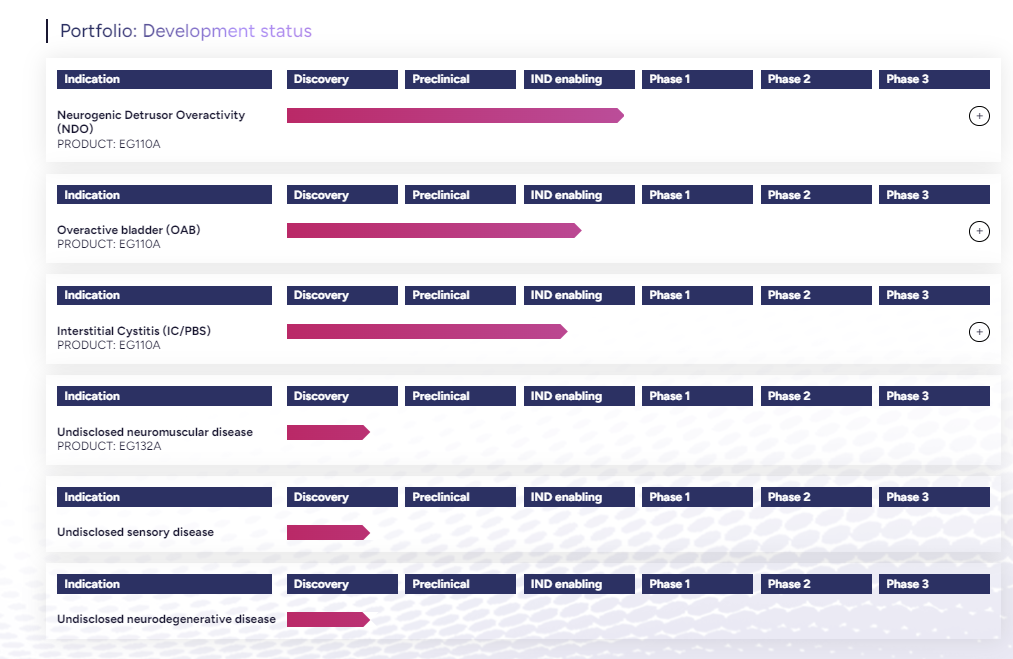
Task: Click the Phase 3 header in first row
Action: (x=934, y=79)
